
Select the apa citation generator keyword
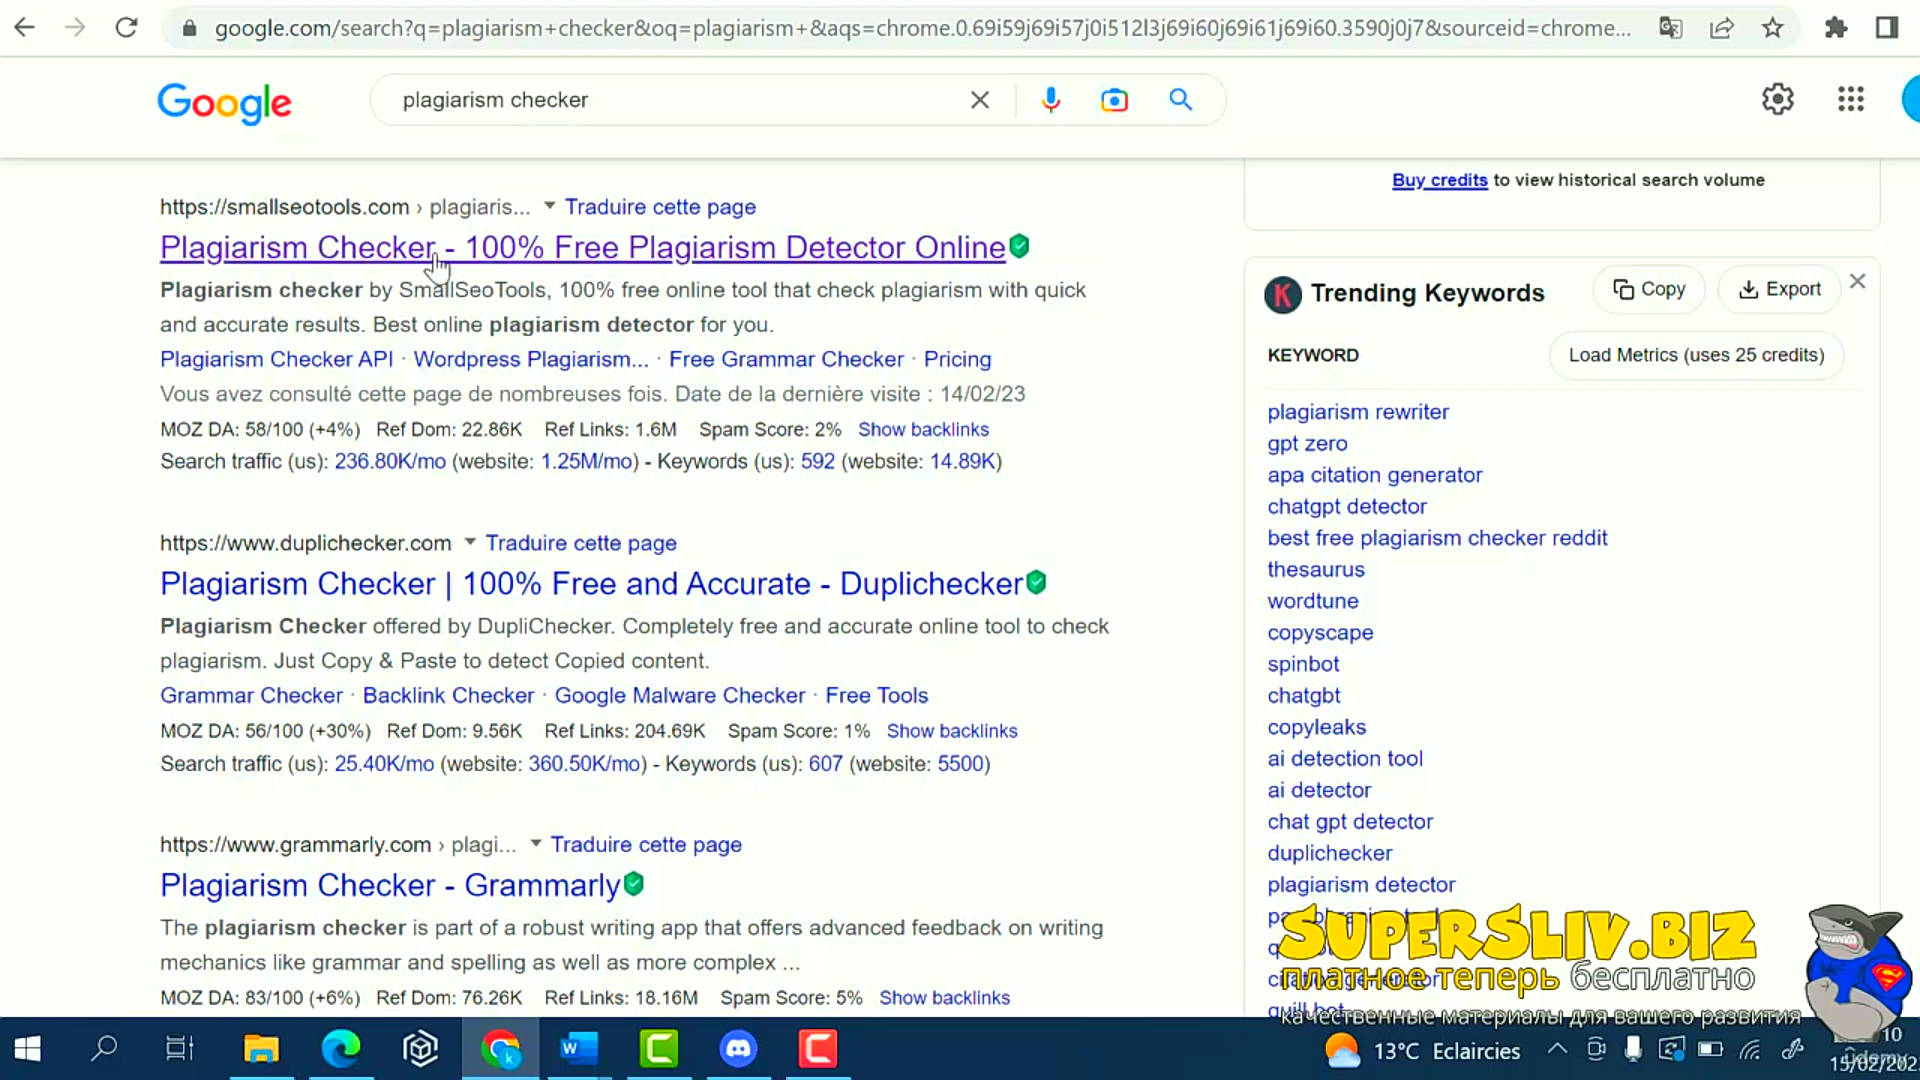[1375, 475]
